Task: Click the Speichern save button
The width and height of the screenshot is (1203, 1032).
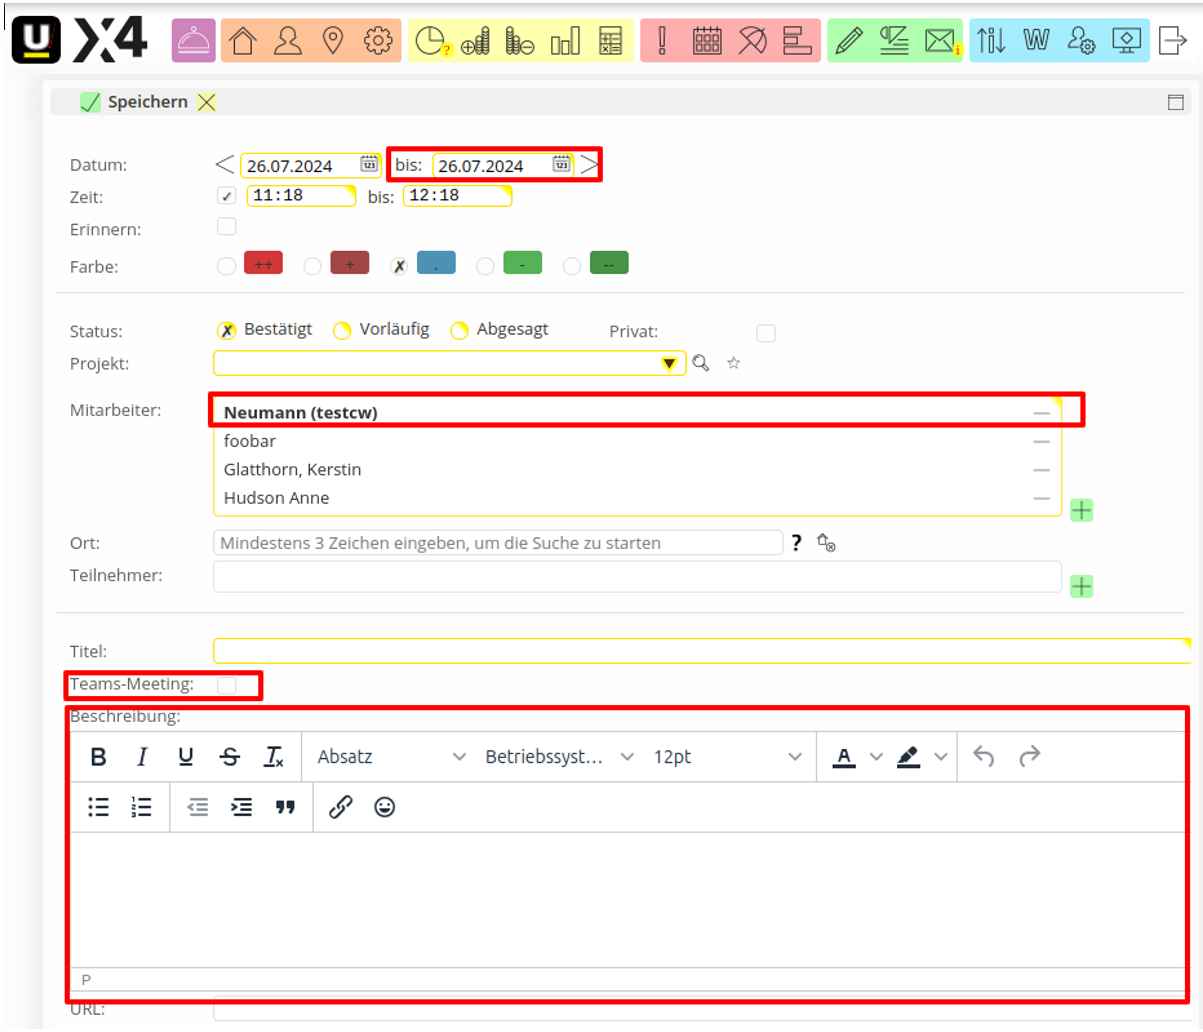Action: click(136, 102)
